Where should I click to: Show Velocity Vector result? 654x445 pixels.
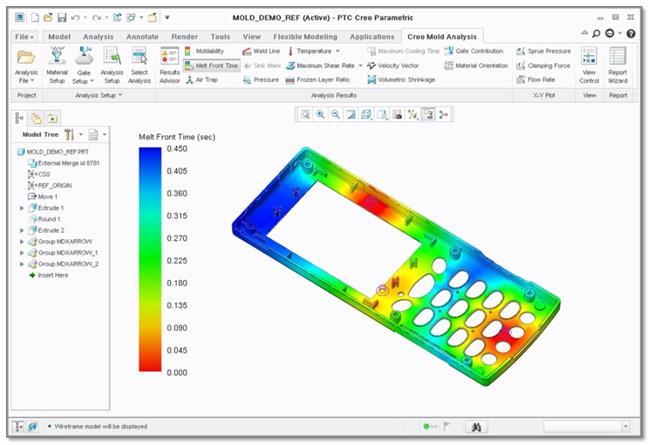[393, 65]
